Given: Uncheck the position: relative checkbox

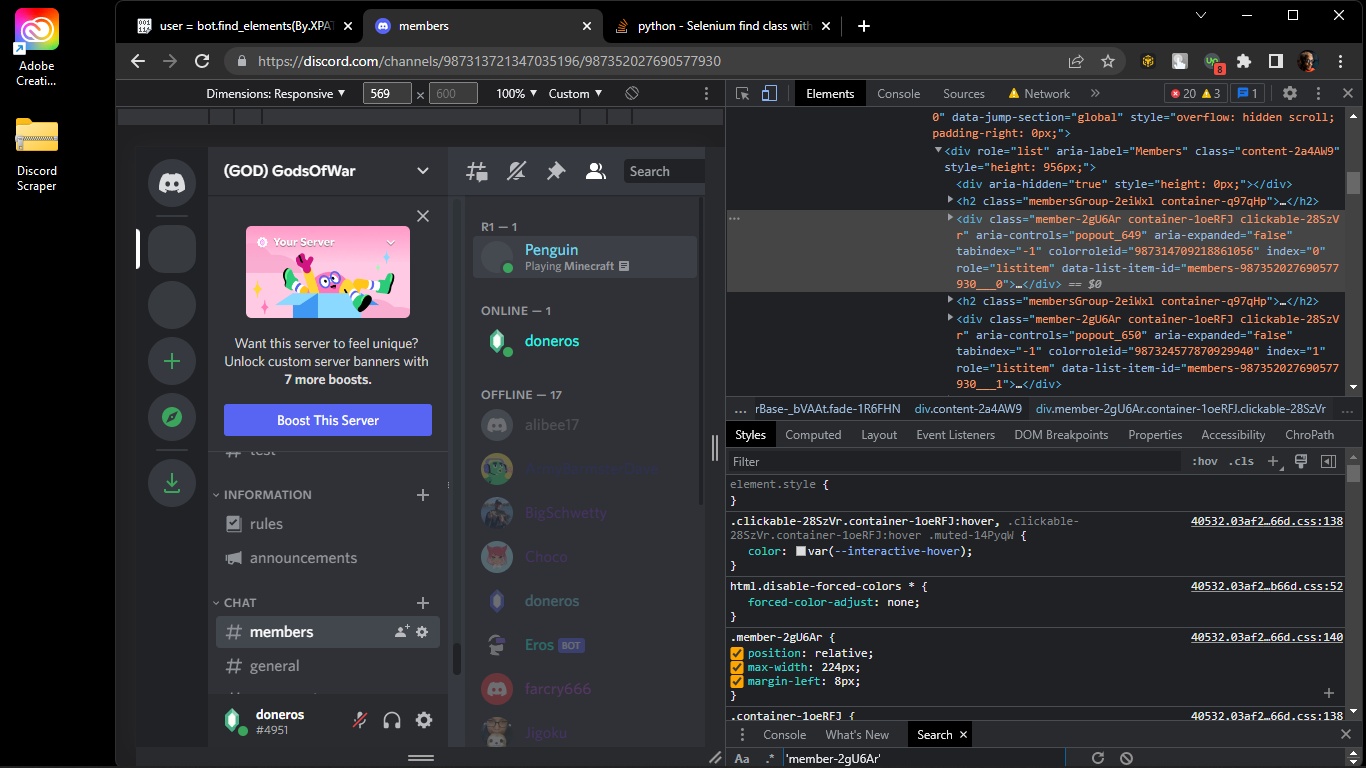Looking at the screenshot, I should point(737,653).
